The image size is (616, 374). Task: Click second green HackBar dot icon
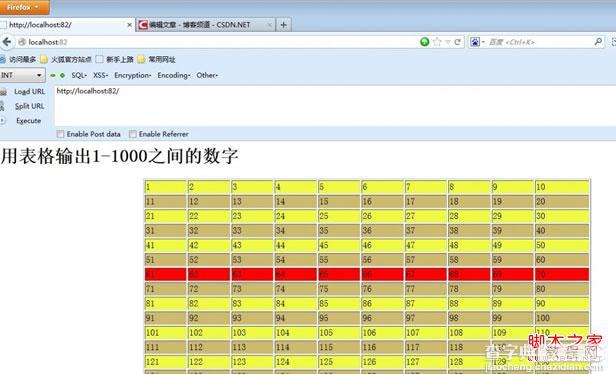[x=62, y=75]
